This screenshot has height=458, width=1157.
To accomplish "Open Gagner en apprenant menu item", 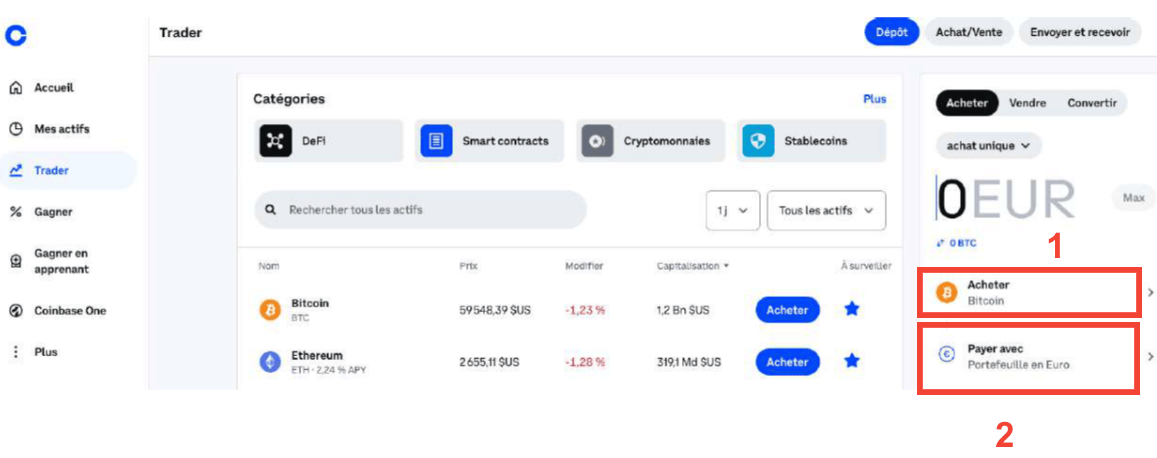I will point(61,261).
